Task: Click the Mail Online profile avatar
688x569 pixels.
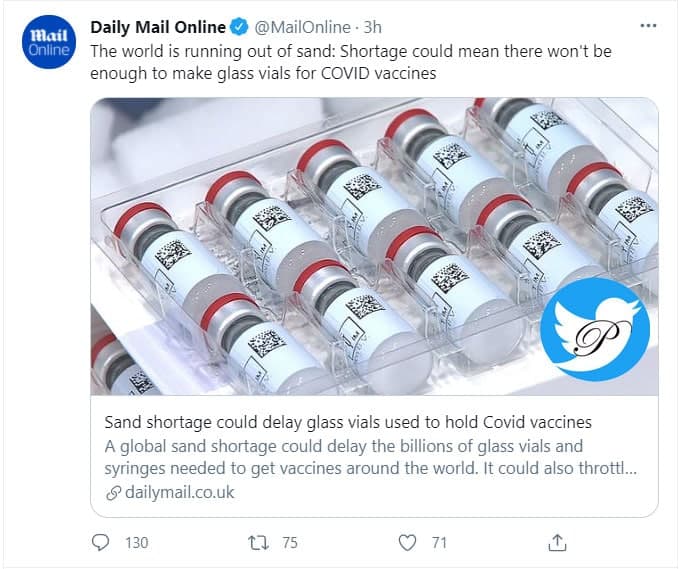Action: tap(47, 43)
